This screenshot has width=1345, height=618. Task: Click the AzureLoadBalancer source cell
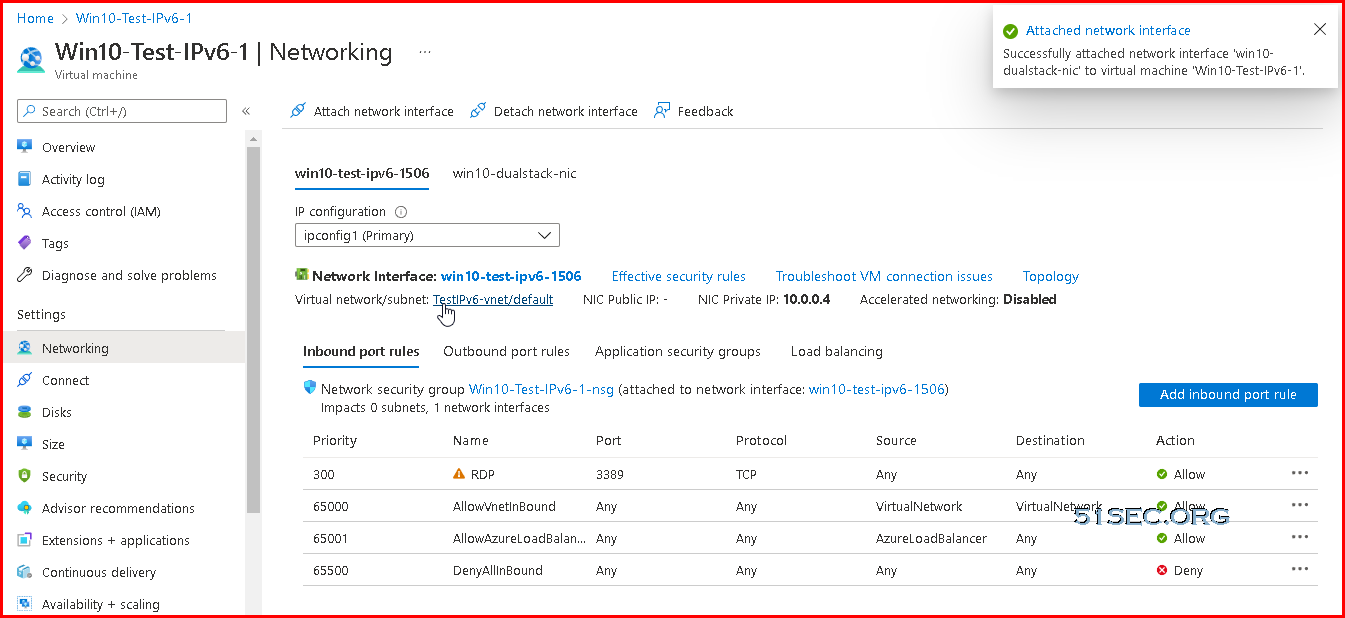[931, 538]
